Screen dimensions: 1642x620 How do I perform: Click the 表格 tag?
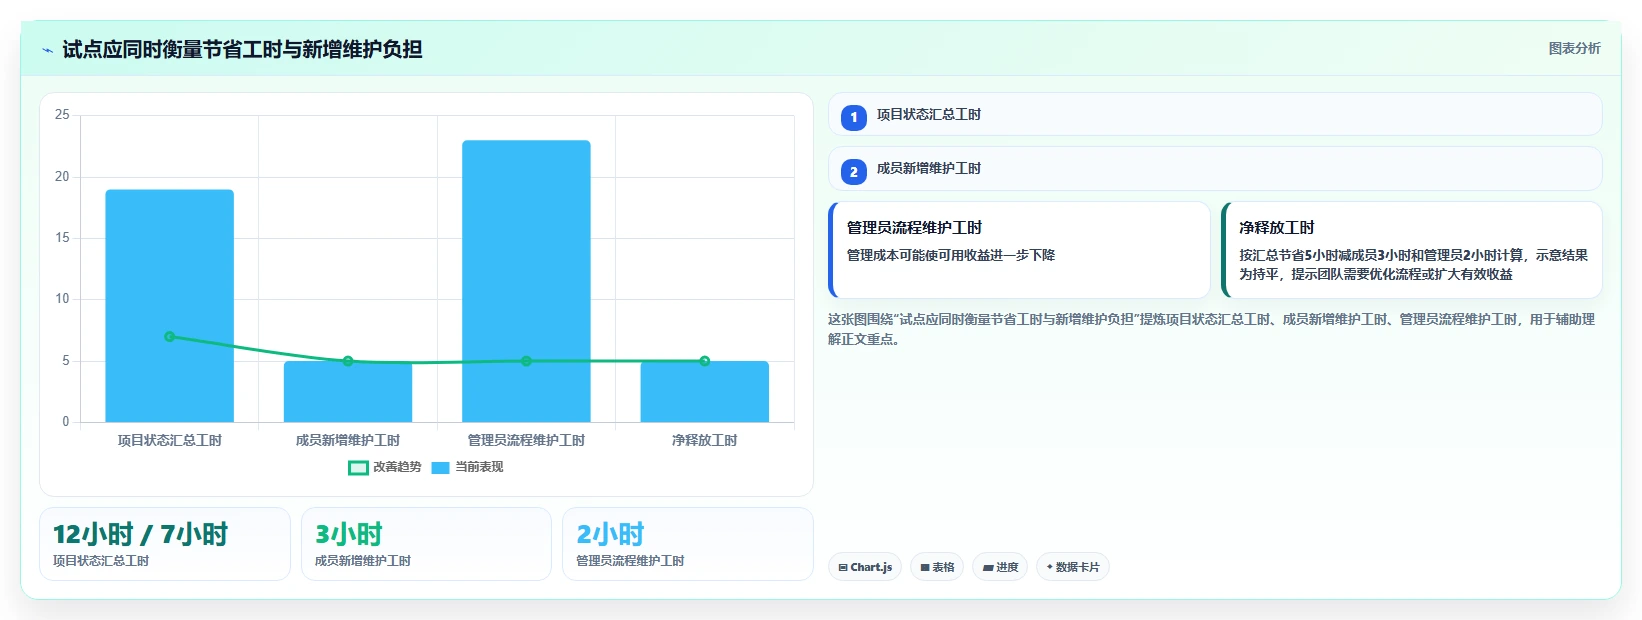coord(937,567)
